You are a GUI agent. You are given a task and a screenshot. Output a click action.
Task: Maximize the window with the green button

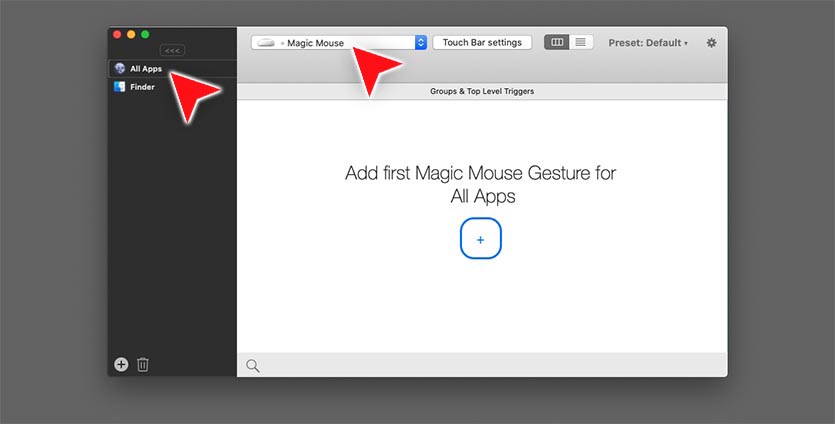point(145,35)
